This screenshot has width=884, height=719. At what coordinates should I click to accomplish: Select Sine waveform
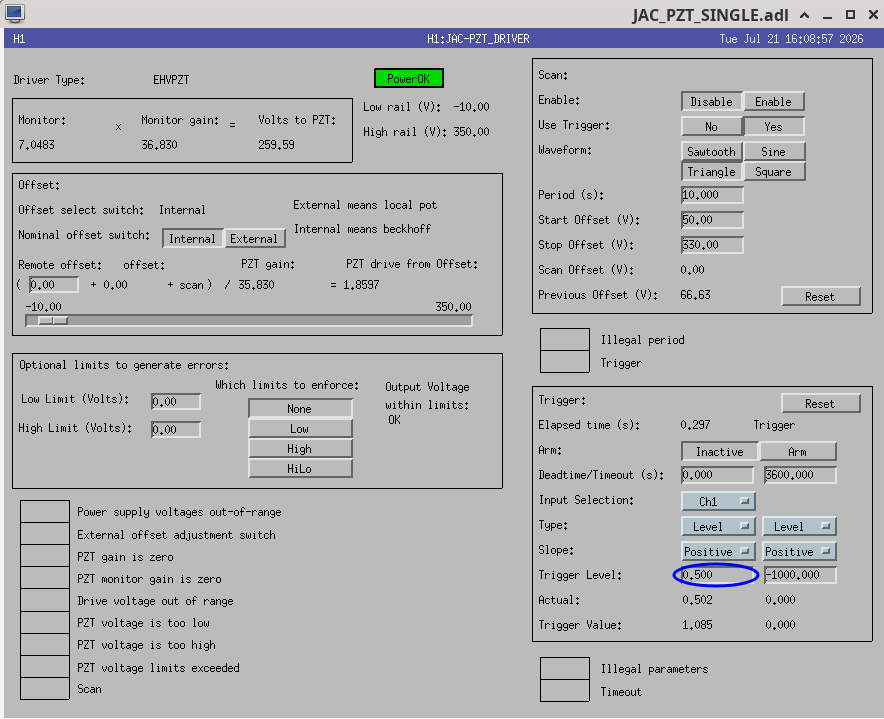(x=774, y=152)
